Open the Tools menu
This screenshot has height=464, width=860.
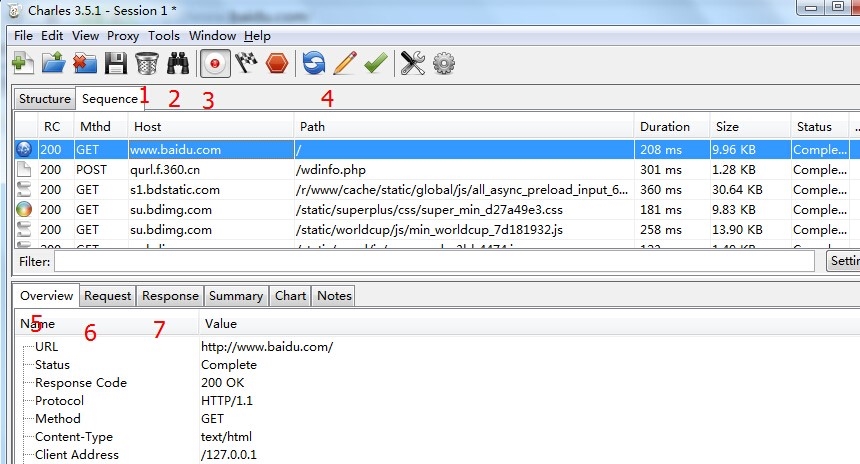164,36
